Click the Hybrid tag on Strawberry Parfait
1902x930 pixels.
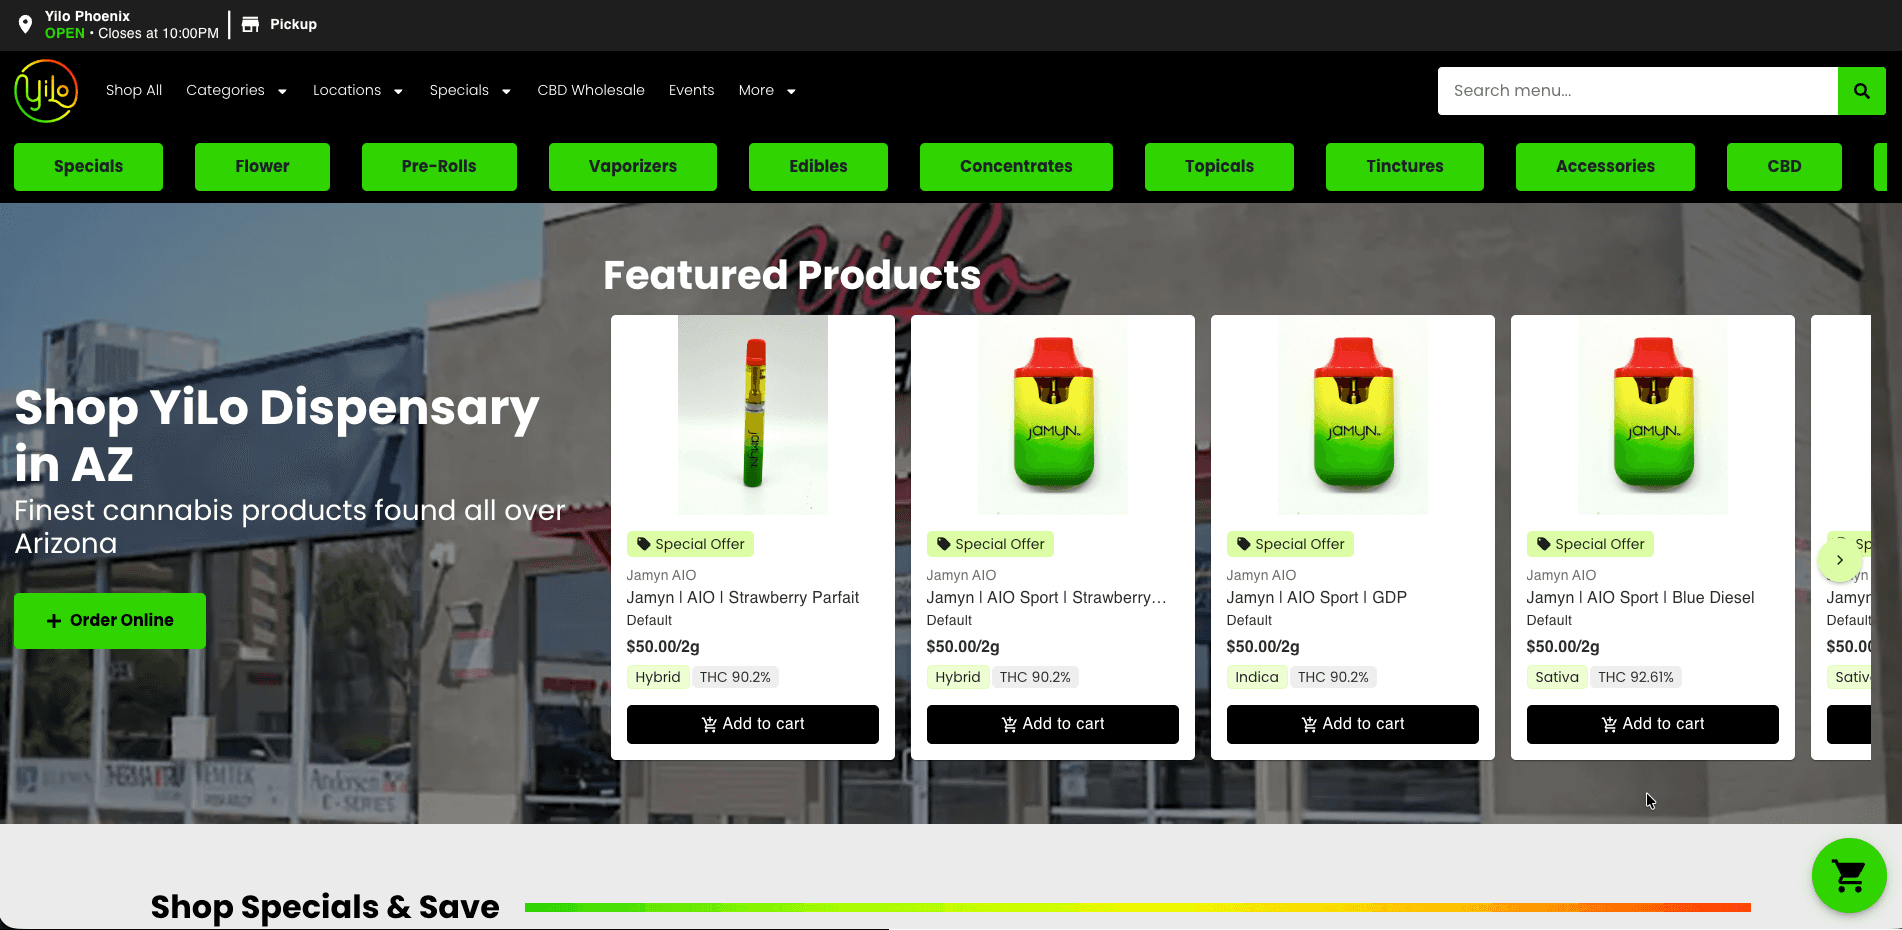(658, 677)
